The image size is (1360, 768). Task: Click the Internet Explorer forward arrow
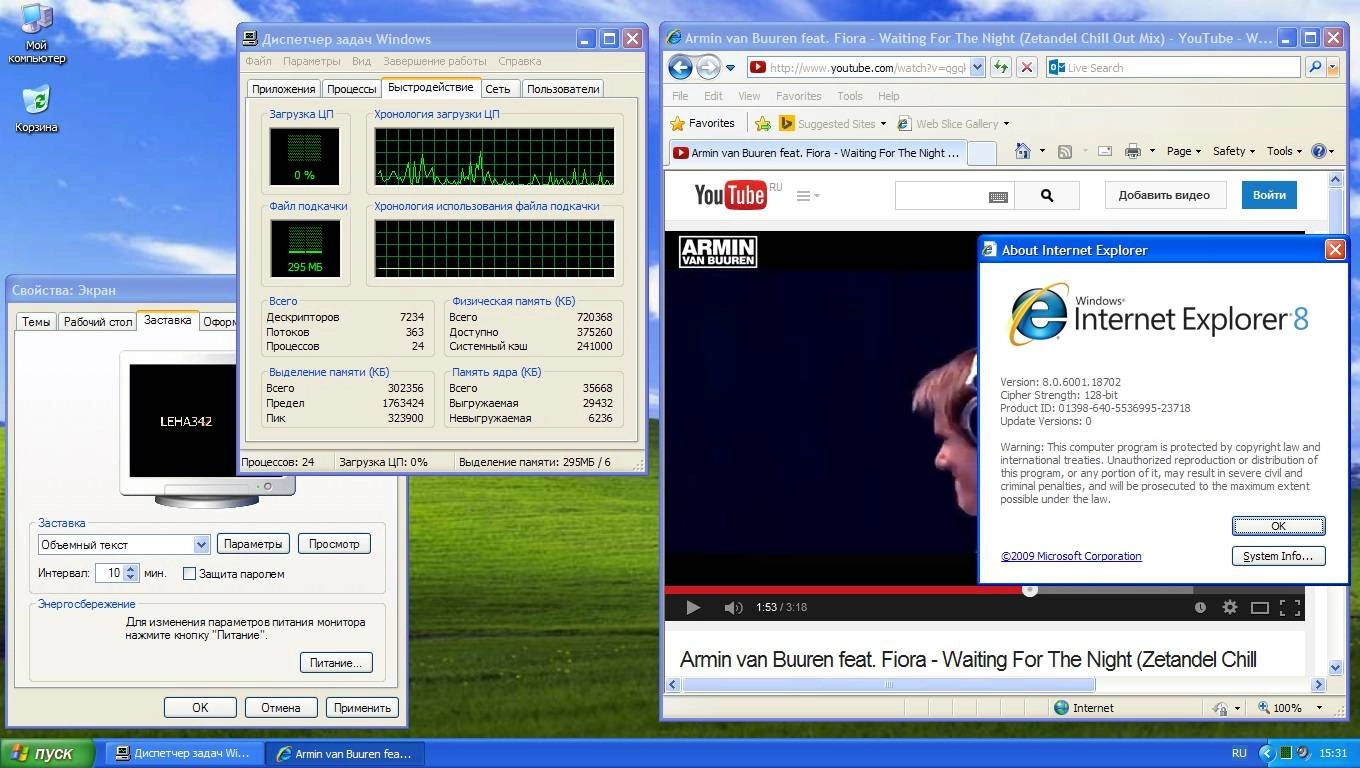point(708,67)
